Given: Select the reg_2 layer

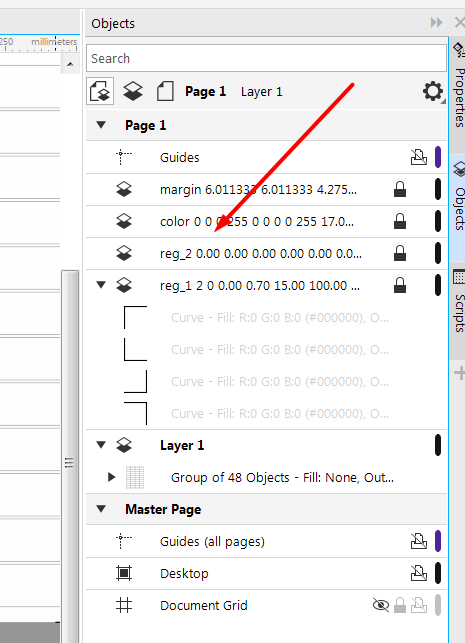Looking at the screenshot, I should 266,253.
